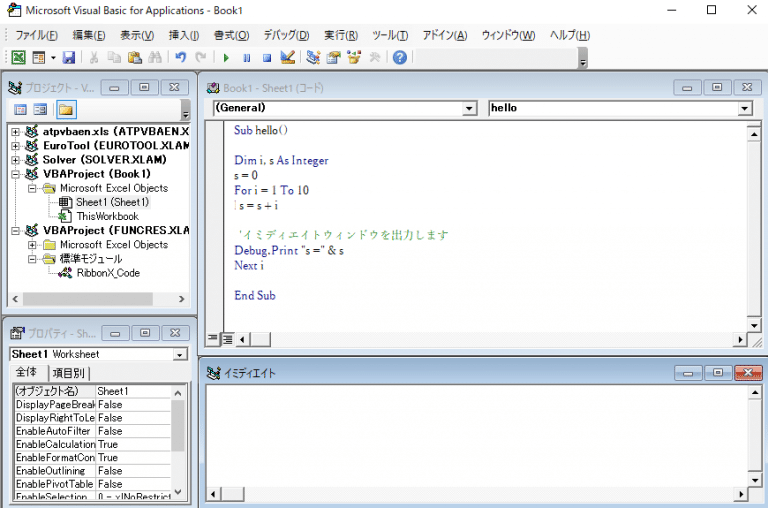Save Book1 with the floppy disk icon
This screenshot has height=508, width=768.
(69, 57)
